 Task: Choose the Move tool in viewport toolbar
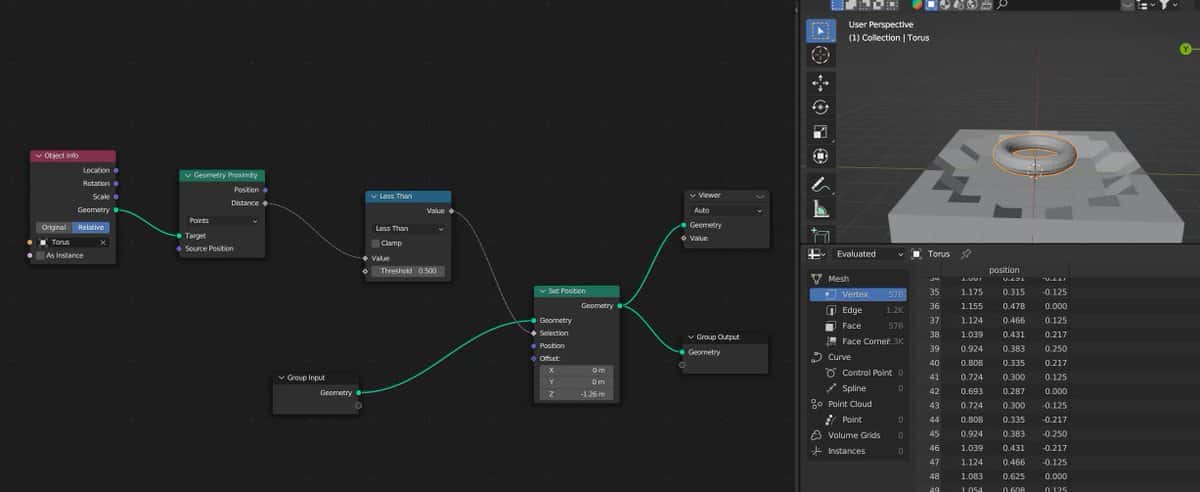coord(820,82)
